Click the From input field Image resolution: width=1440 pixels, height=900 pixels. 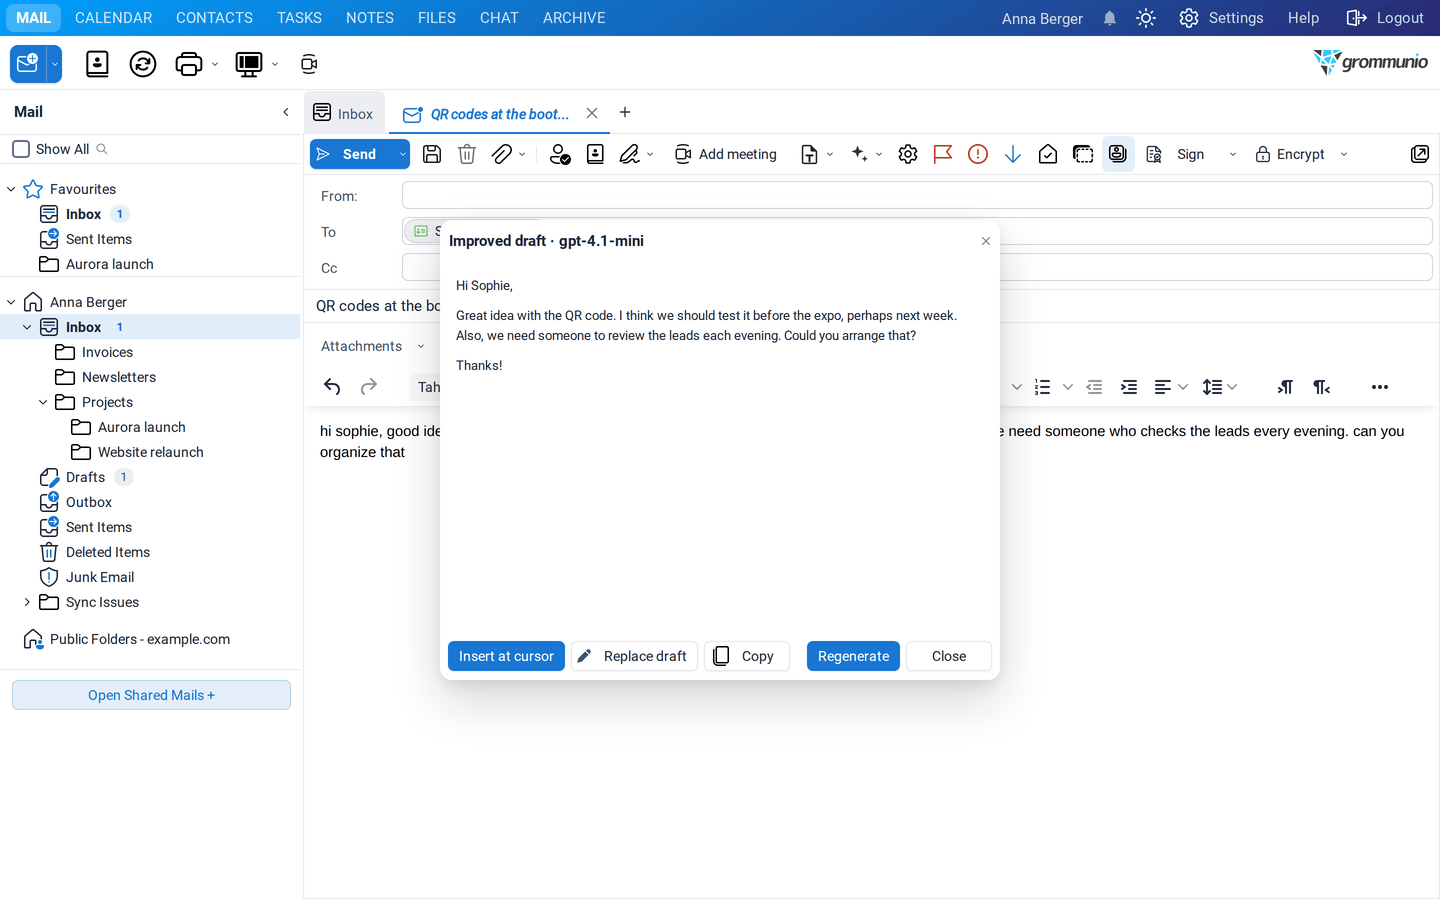click(917, 195)
